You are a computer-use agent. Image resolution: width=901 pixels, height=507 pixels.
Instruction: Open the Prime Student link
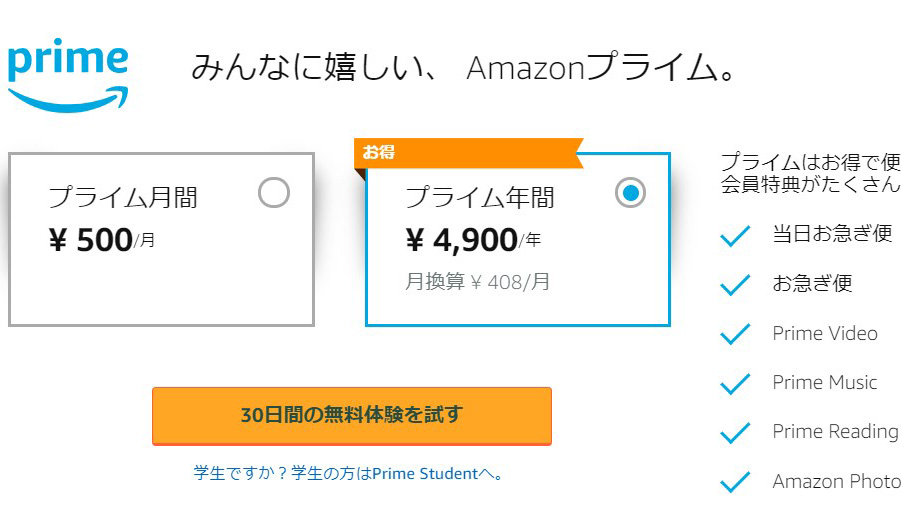348,473
